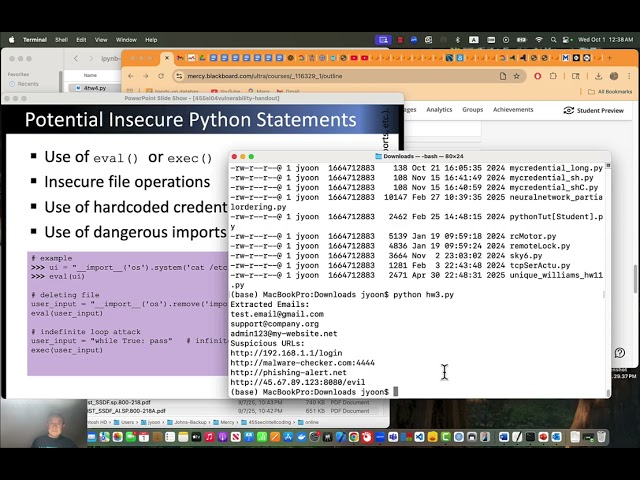Click the battery status icon
The image size is (640, 480).
click(x=522, y=40)
